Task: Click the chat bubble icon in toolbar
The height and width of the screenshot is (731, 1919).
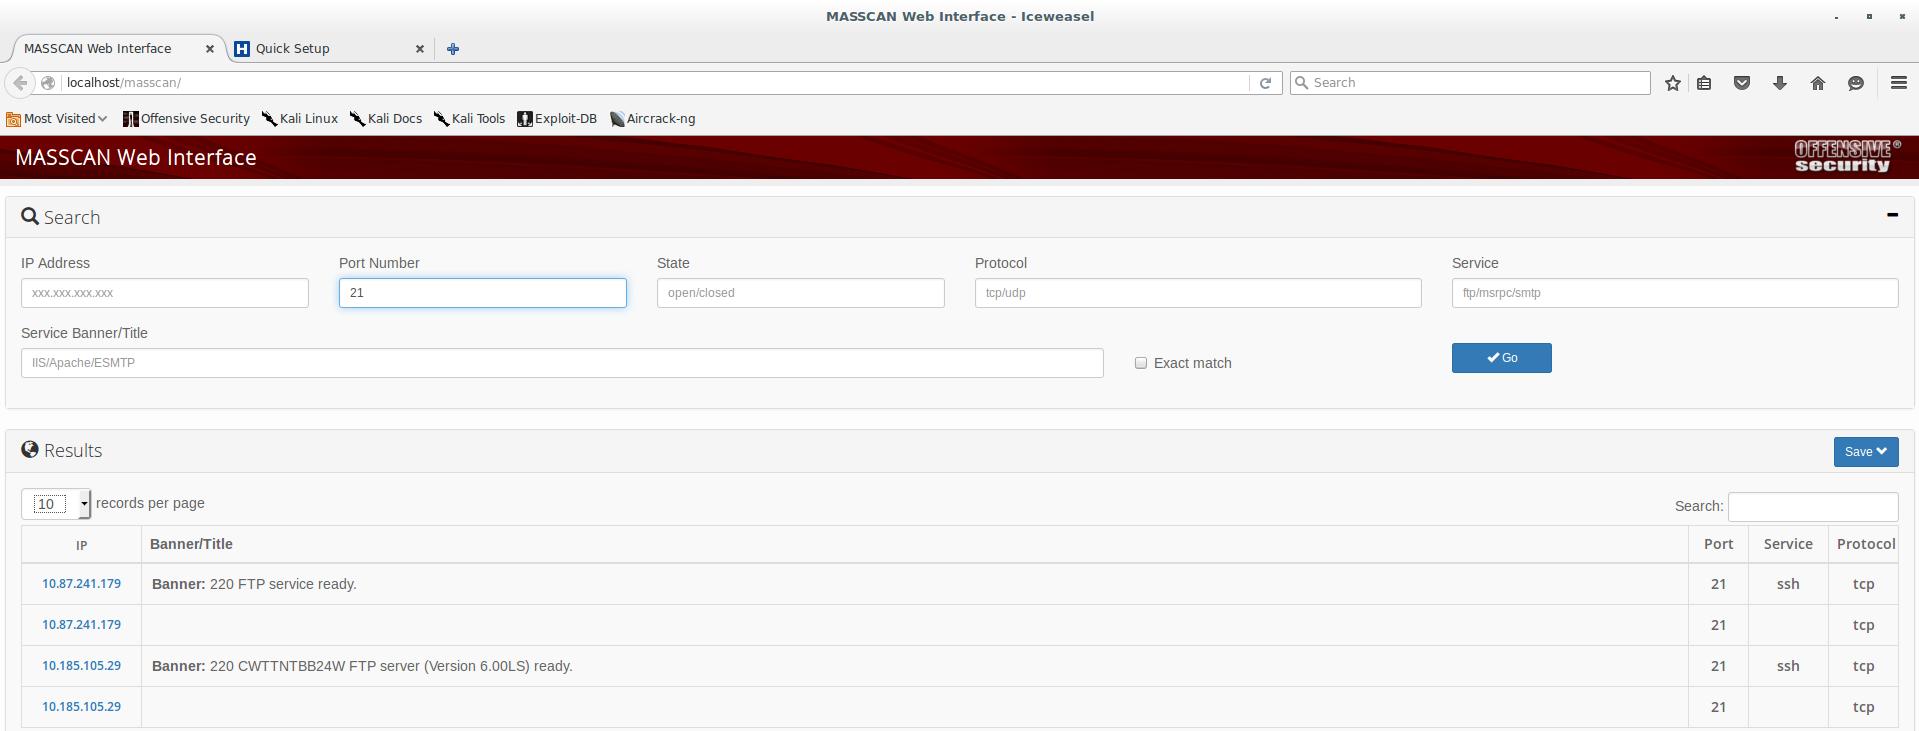Action: 1855,83
